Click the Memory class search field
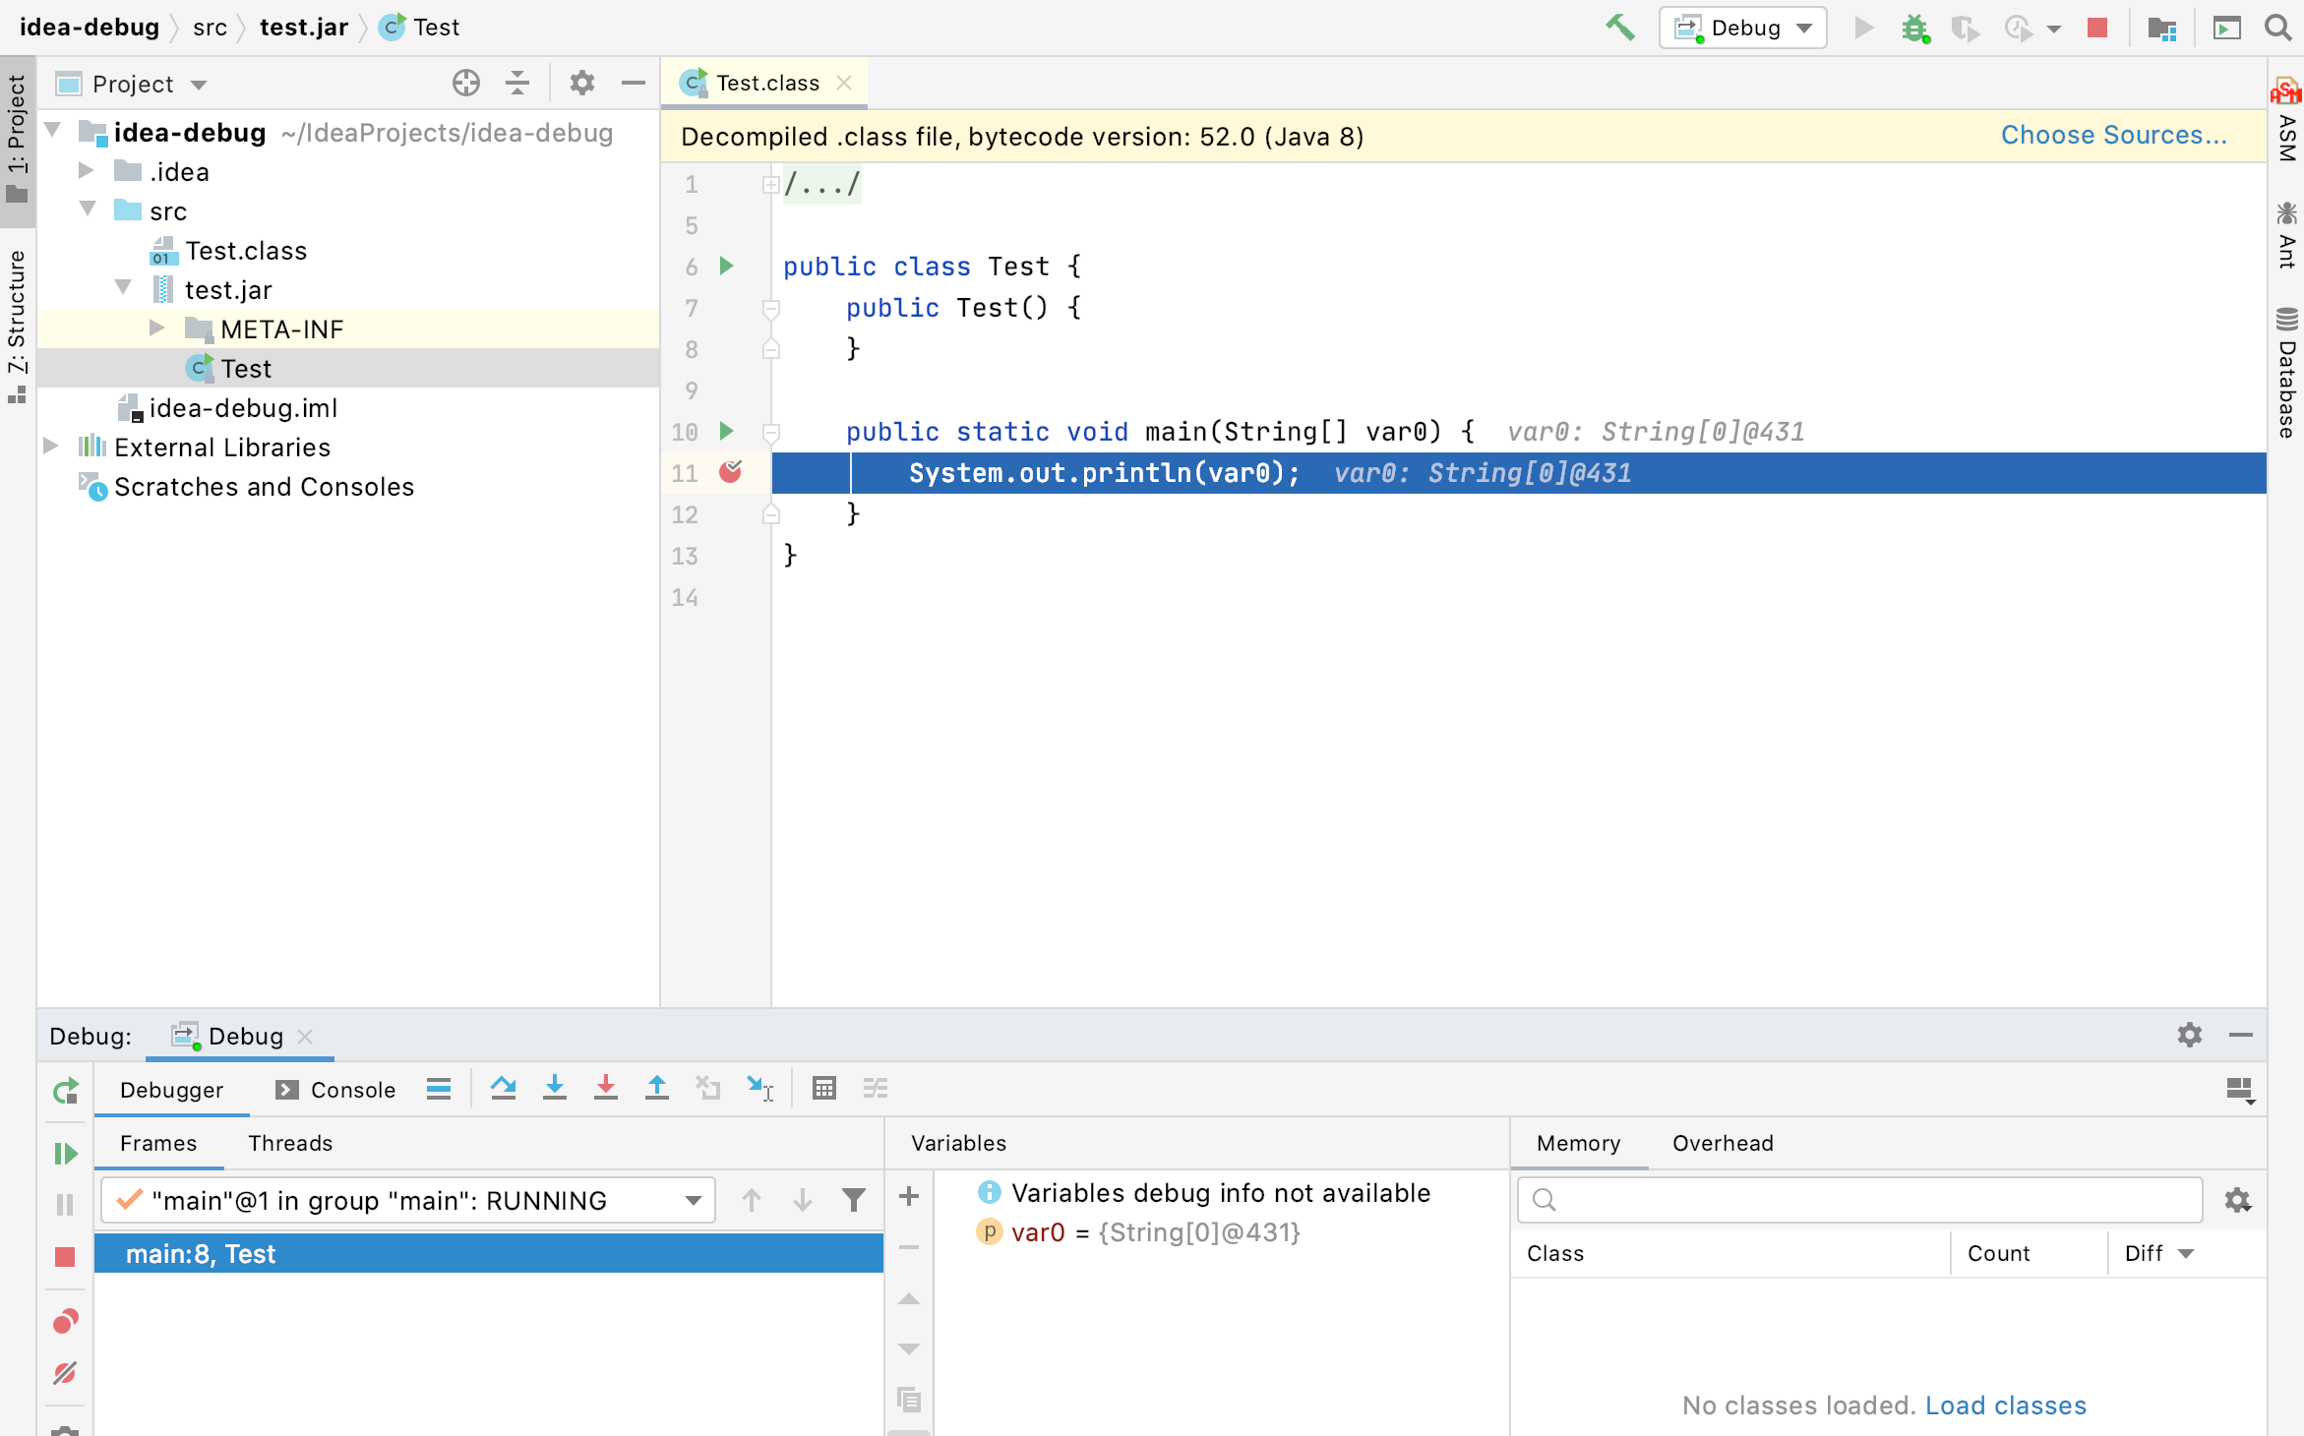 (1860, 1199)
